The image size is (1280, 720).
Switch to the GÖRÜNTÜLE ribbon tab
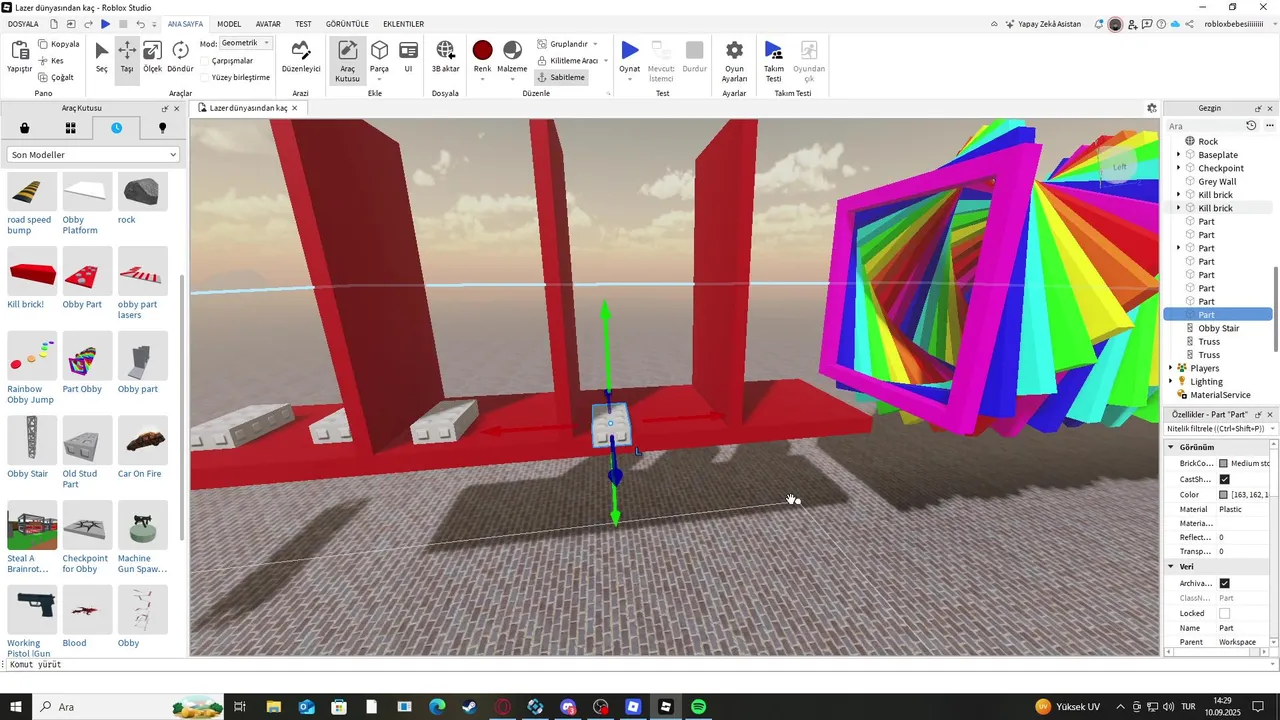coord(347,24)
